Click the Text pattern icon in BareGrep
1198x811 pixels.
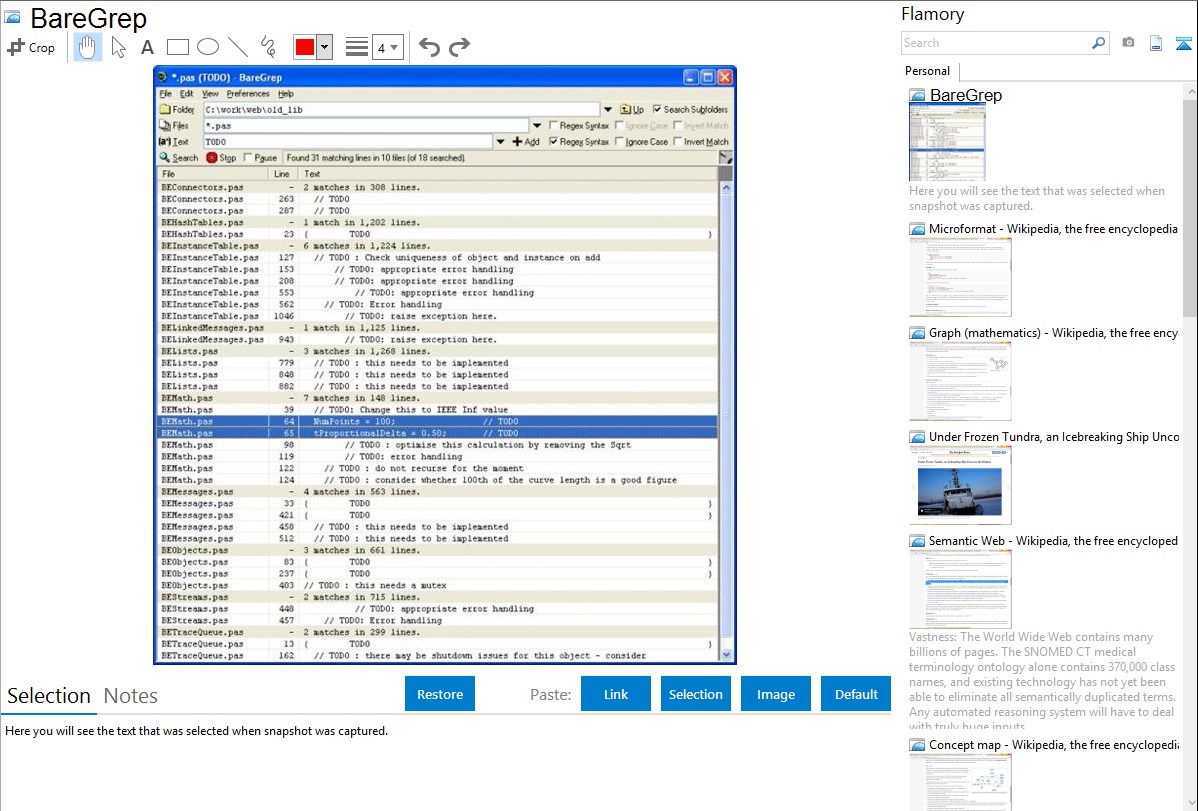(164, 141)
